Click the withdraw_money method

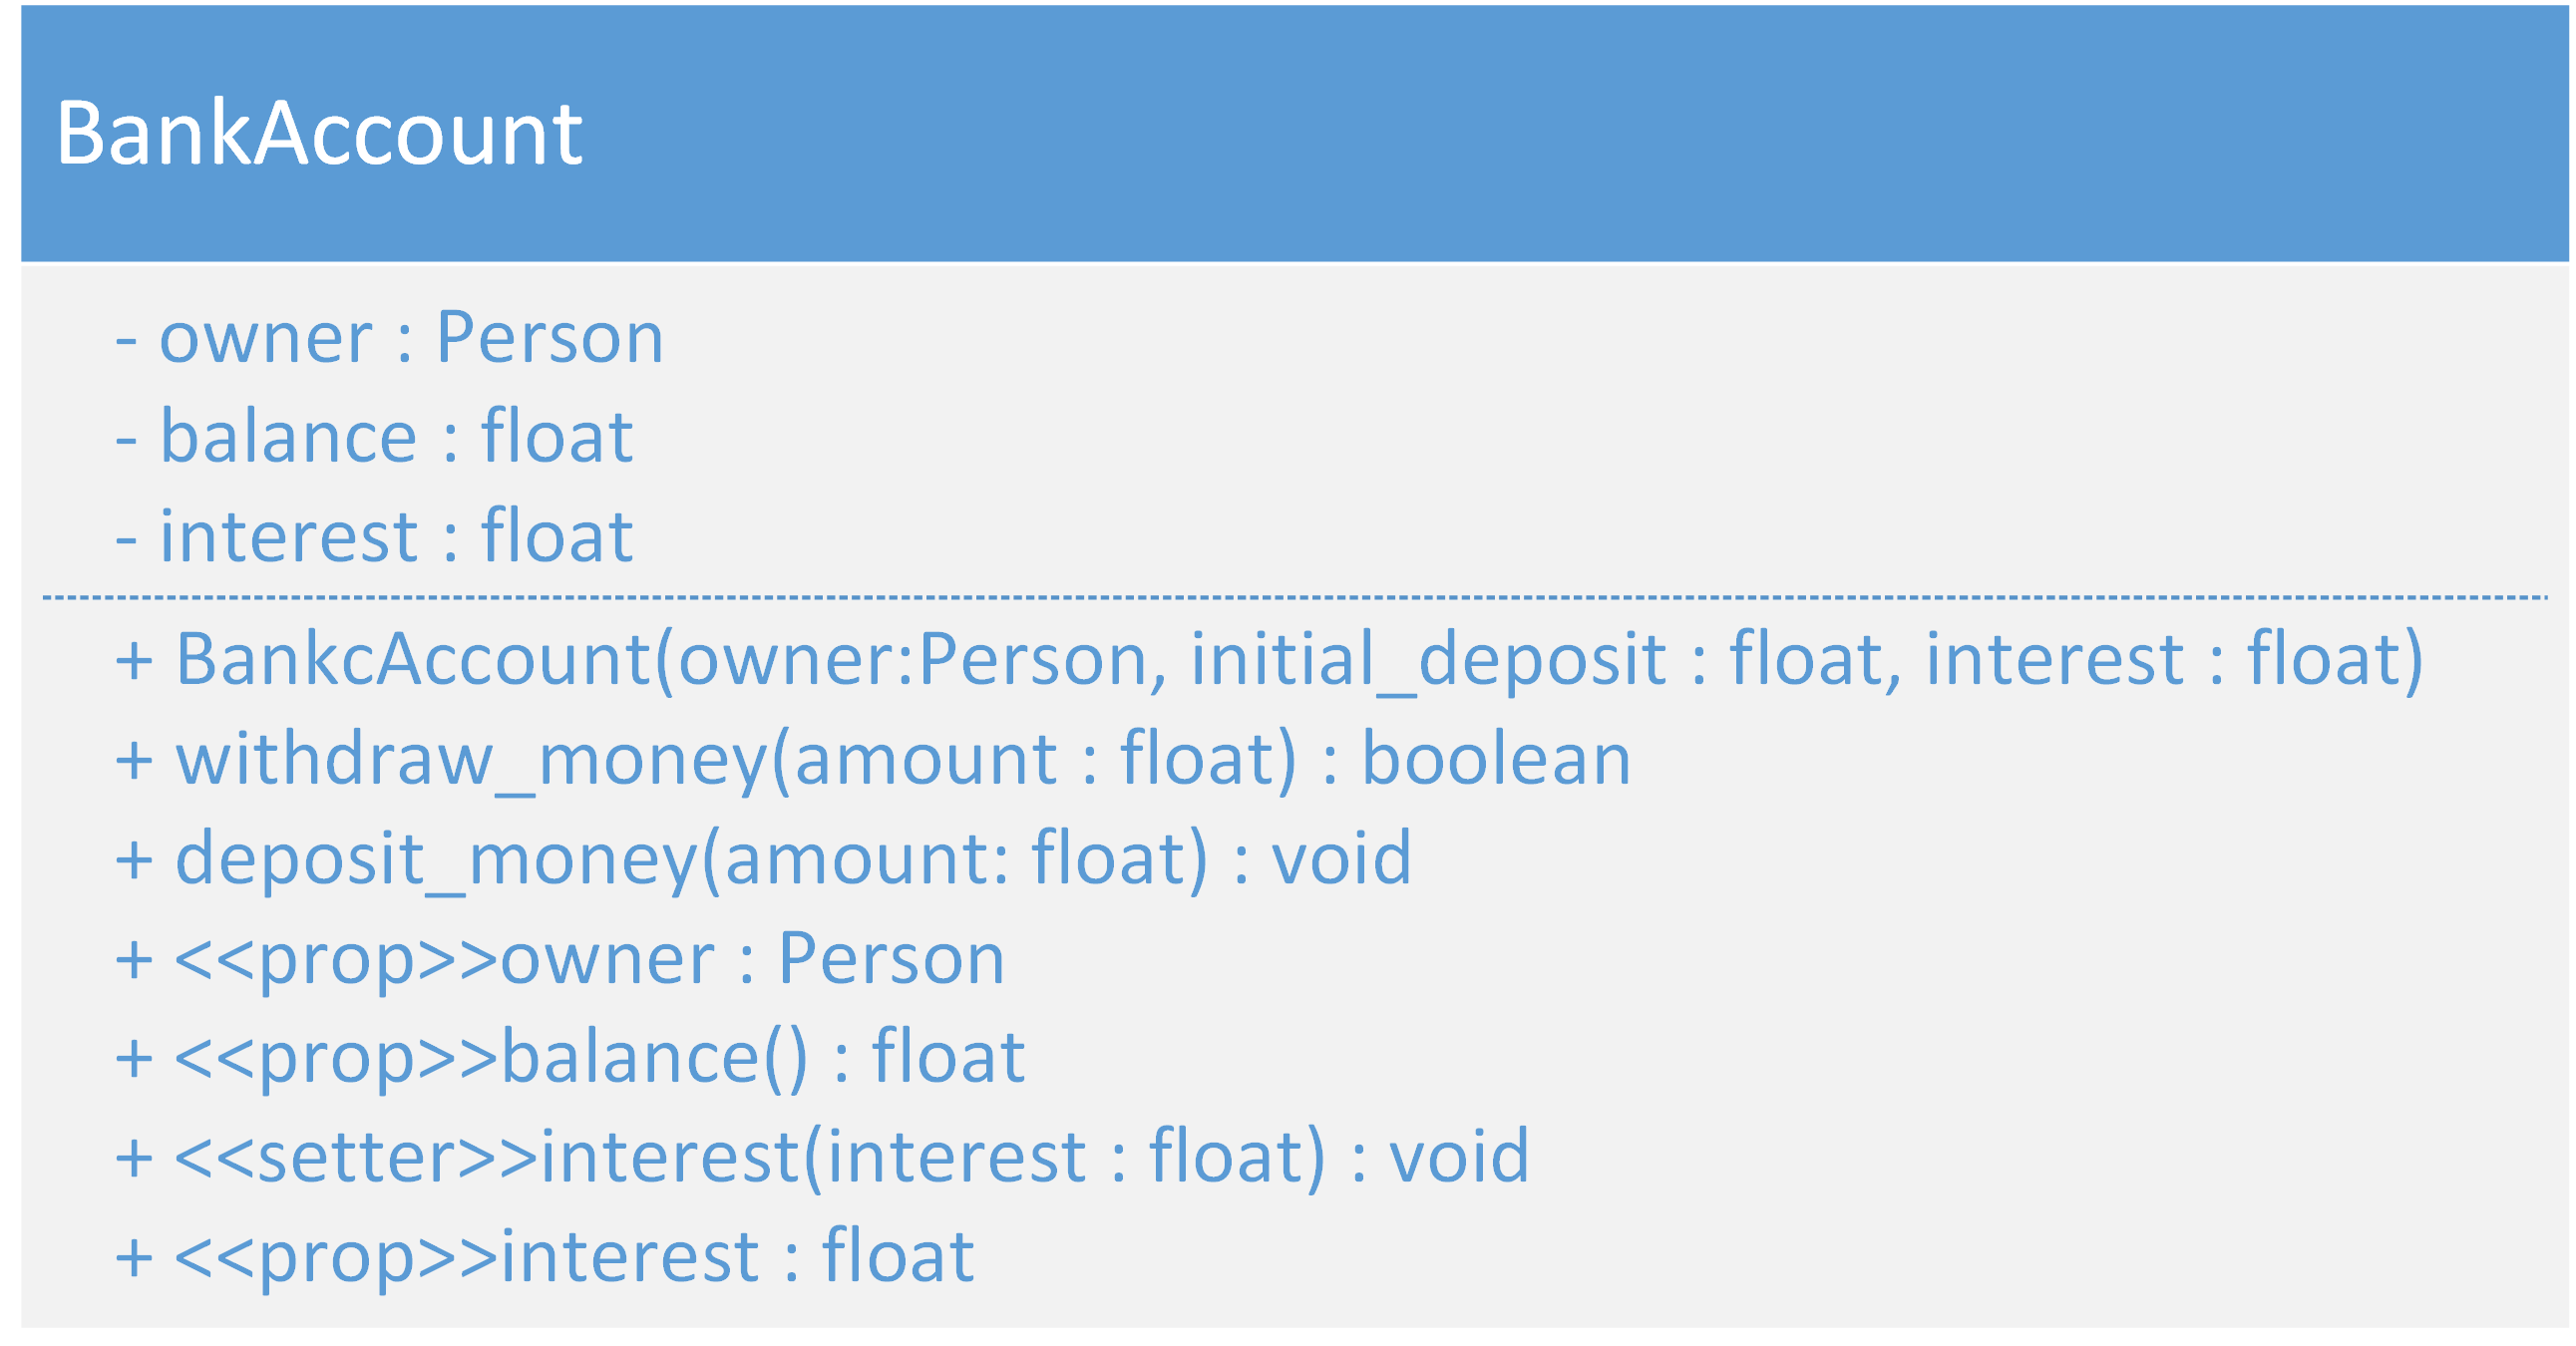coord(873,759)
